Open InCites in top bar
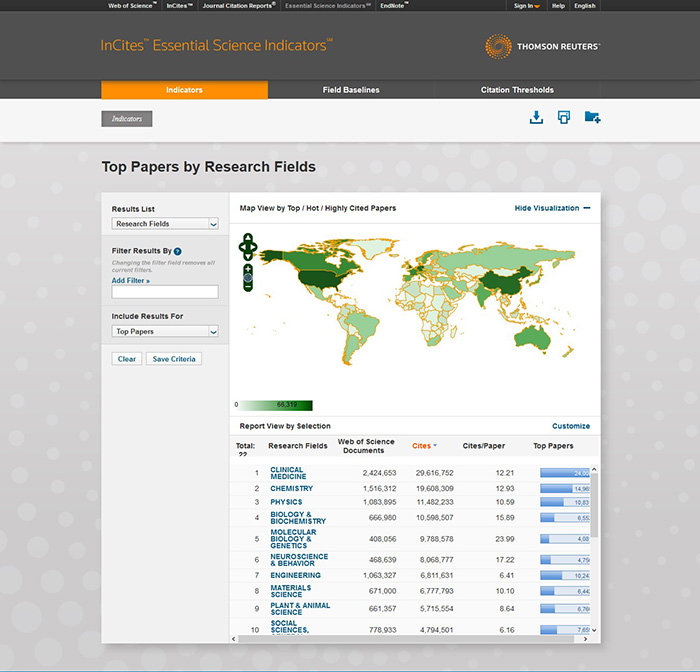Viewport: 700px width, 672px height. (179, 6)
